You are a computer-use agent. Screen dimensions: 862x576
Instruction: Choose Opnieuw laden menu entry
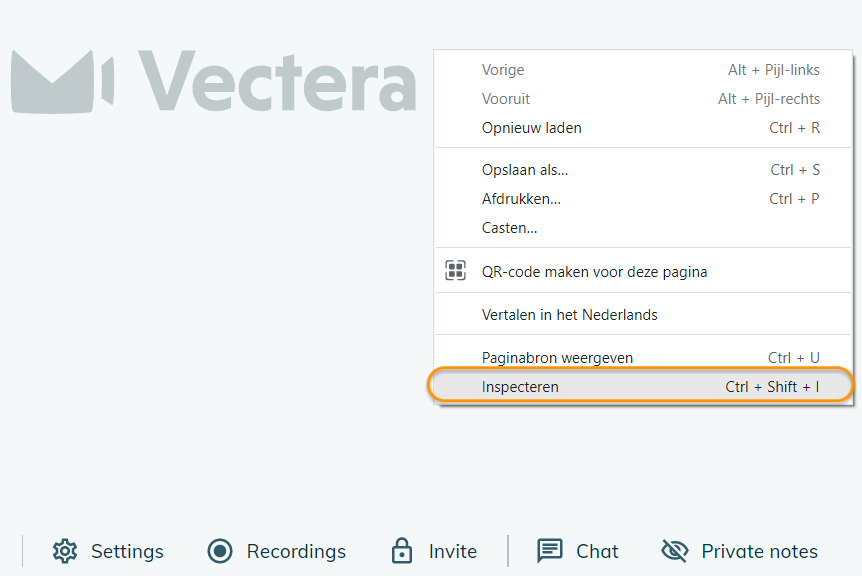[531, 128]
